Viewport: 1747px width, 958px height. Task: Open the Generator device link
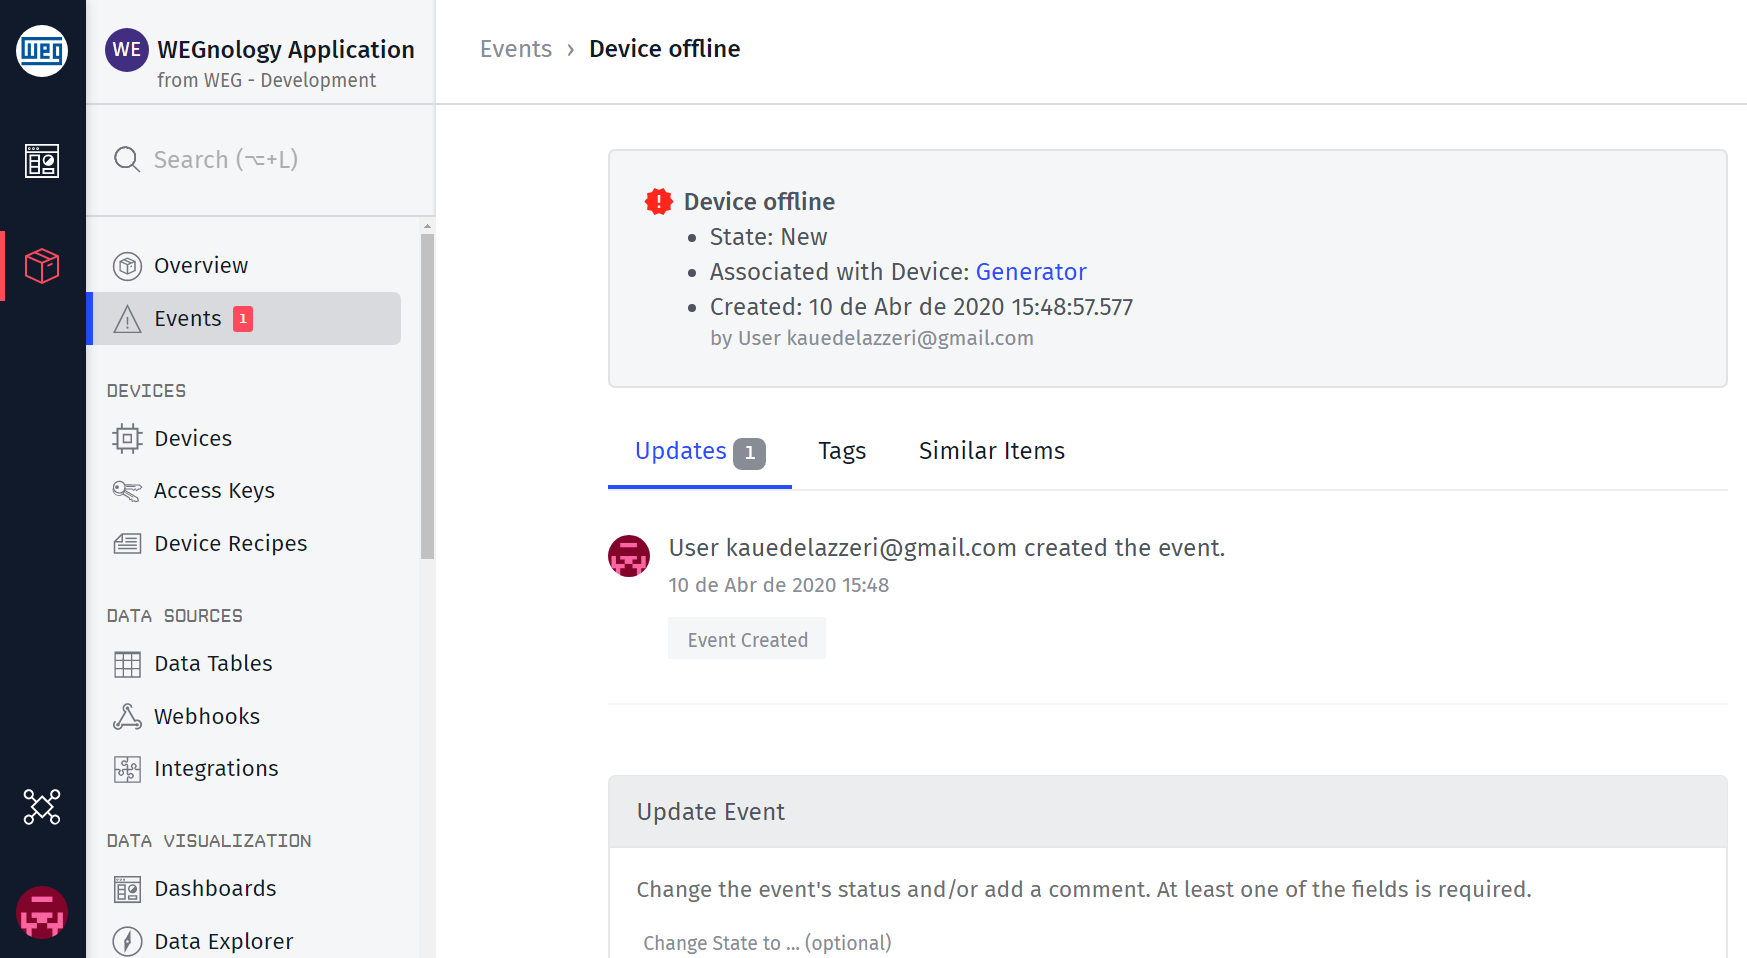[1031, 272]
